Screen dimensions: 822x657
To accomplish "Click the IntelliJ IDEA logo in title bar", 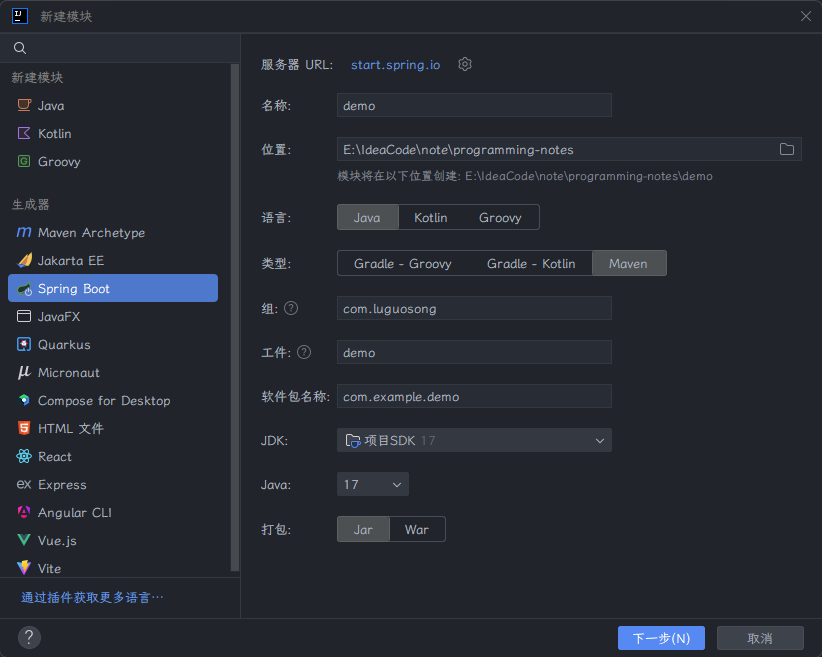I will tap(19, 16).
